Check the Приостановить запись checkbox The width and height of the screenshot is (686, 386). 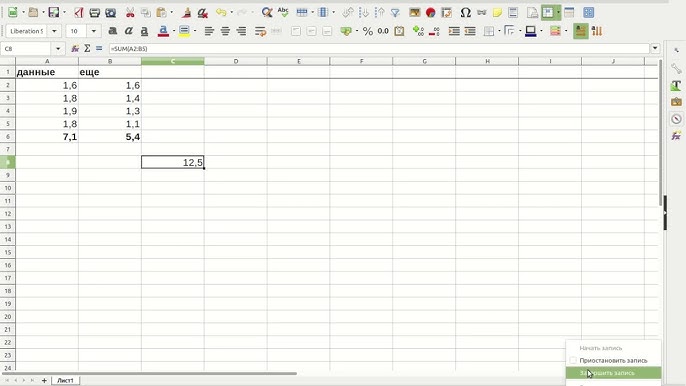point(573,361)
